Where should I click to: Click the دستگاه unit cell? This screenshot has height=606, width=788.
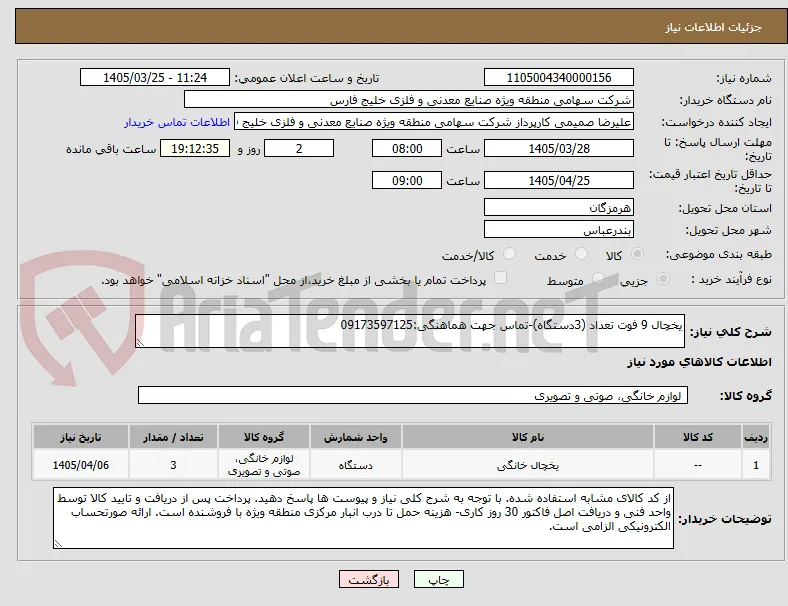(x=356, y=465)
